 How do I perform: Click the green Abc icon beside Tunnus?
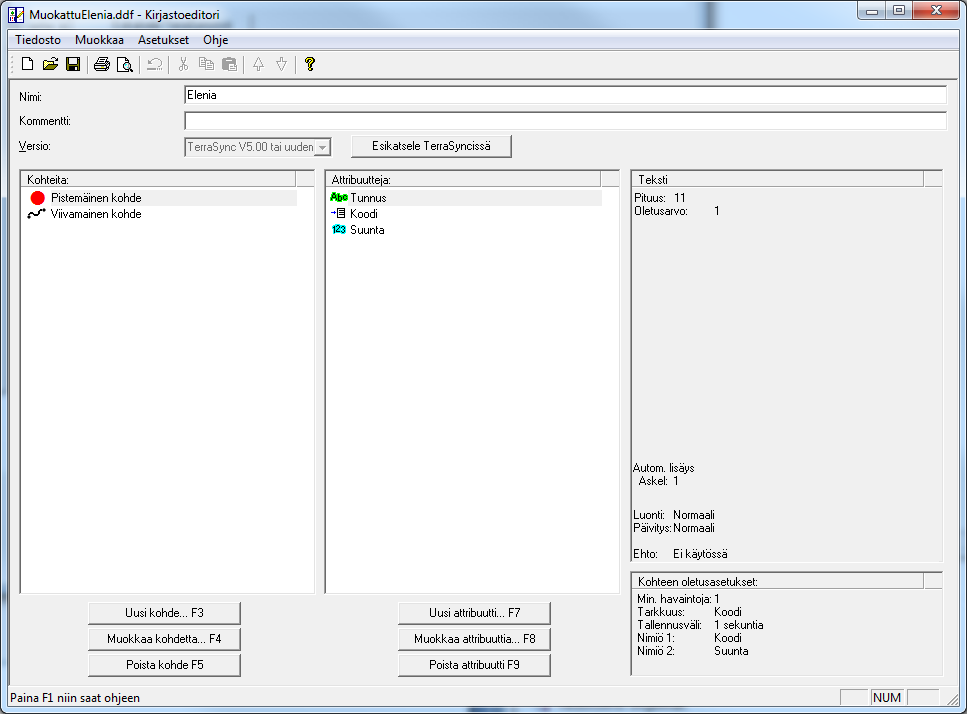(339, 197)
